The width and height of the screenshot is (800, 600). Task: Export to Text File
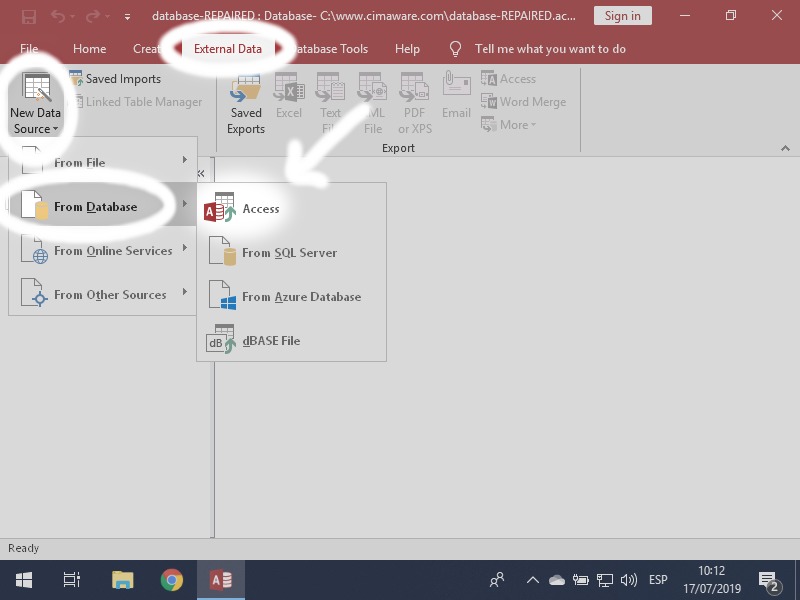tap(330, 104)
